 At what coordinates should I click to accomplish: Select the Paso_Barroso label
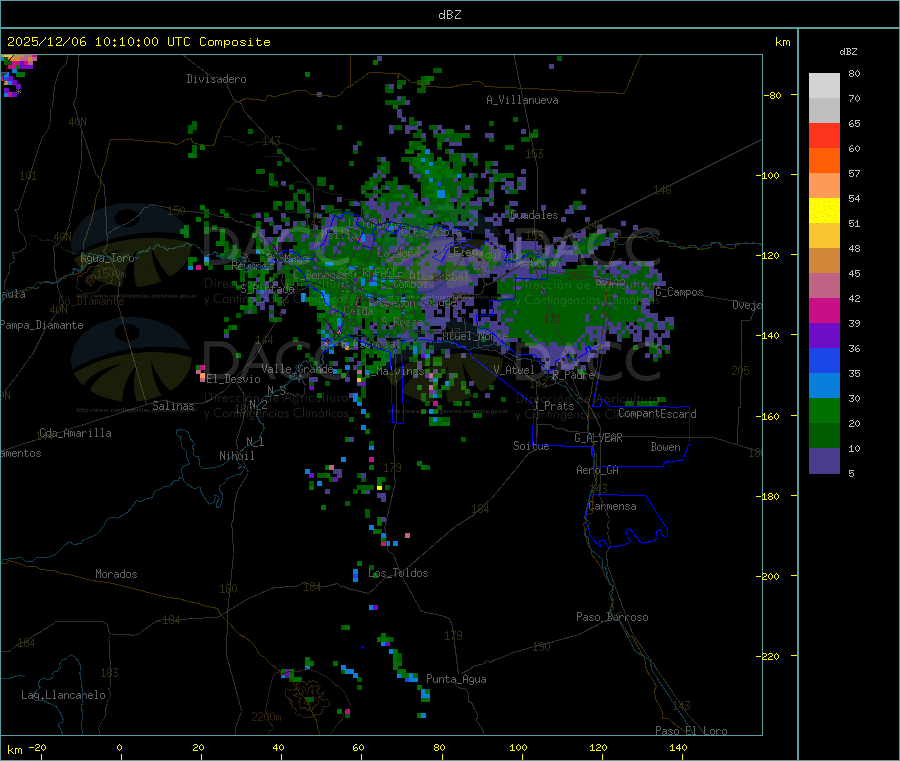tap(612, 617)
